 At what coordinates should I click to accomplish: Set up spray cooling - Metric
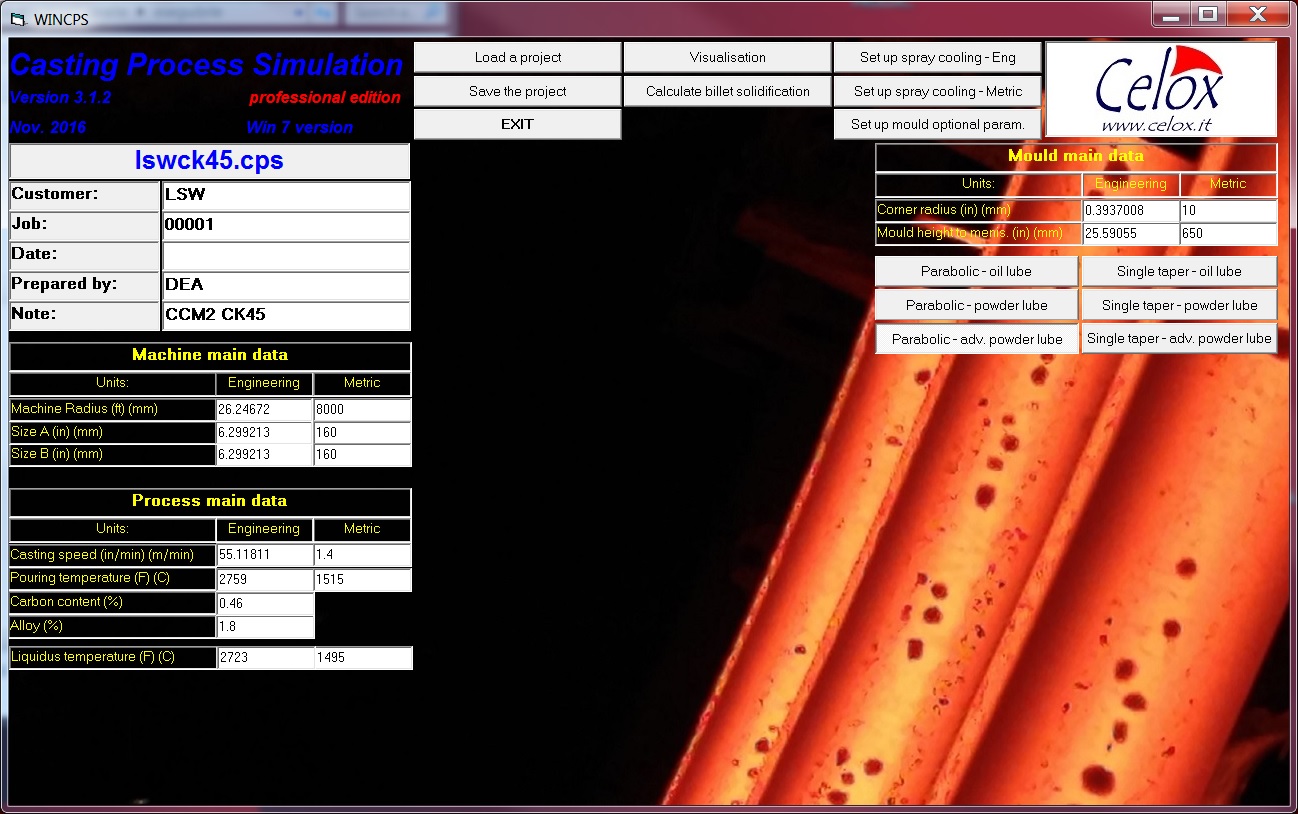937,91
